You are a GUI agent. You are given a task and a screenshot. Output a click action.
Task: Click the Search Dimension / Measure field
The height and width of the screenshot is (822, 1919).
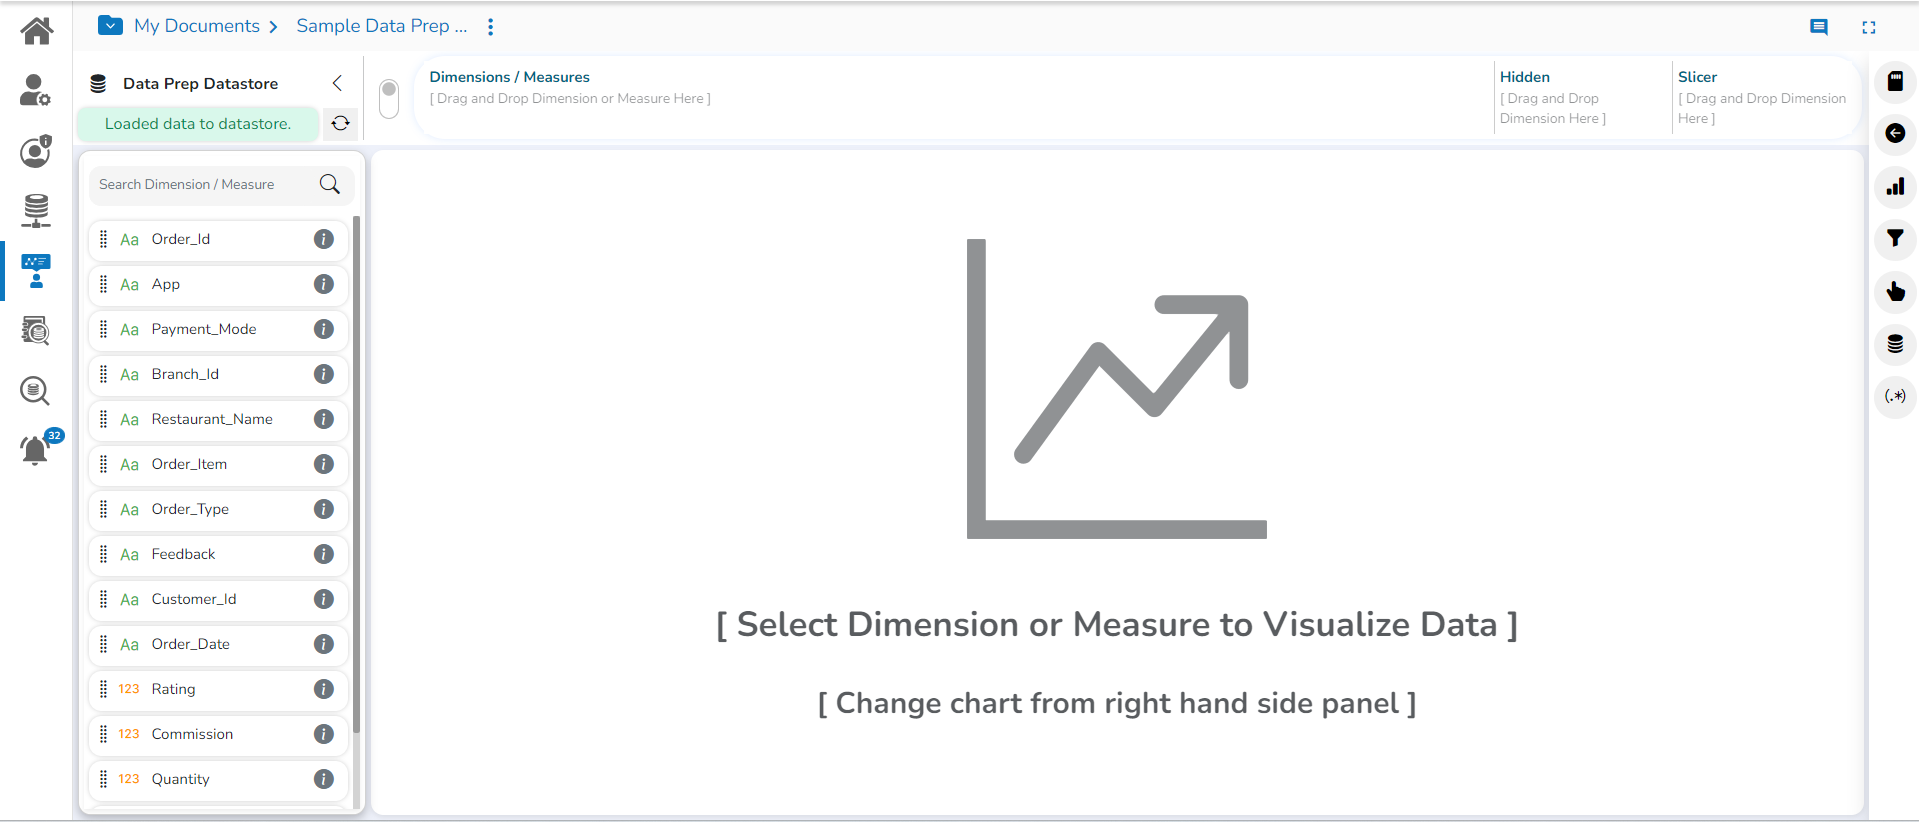(205, 184)
